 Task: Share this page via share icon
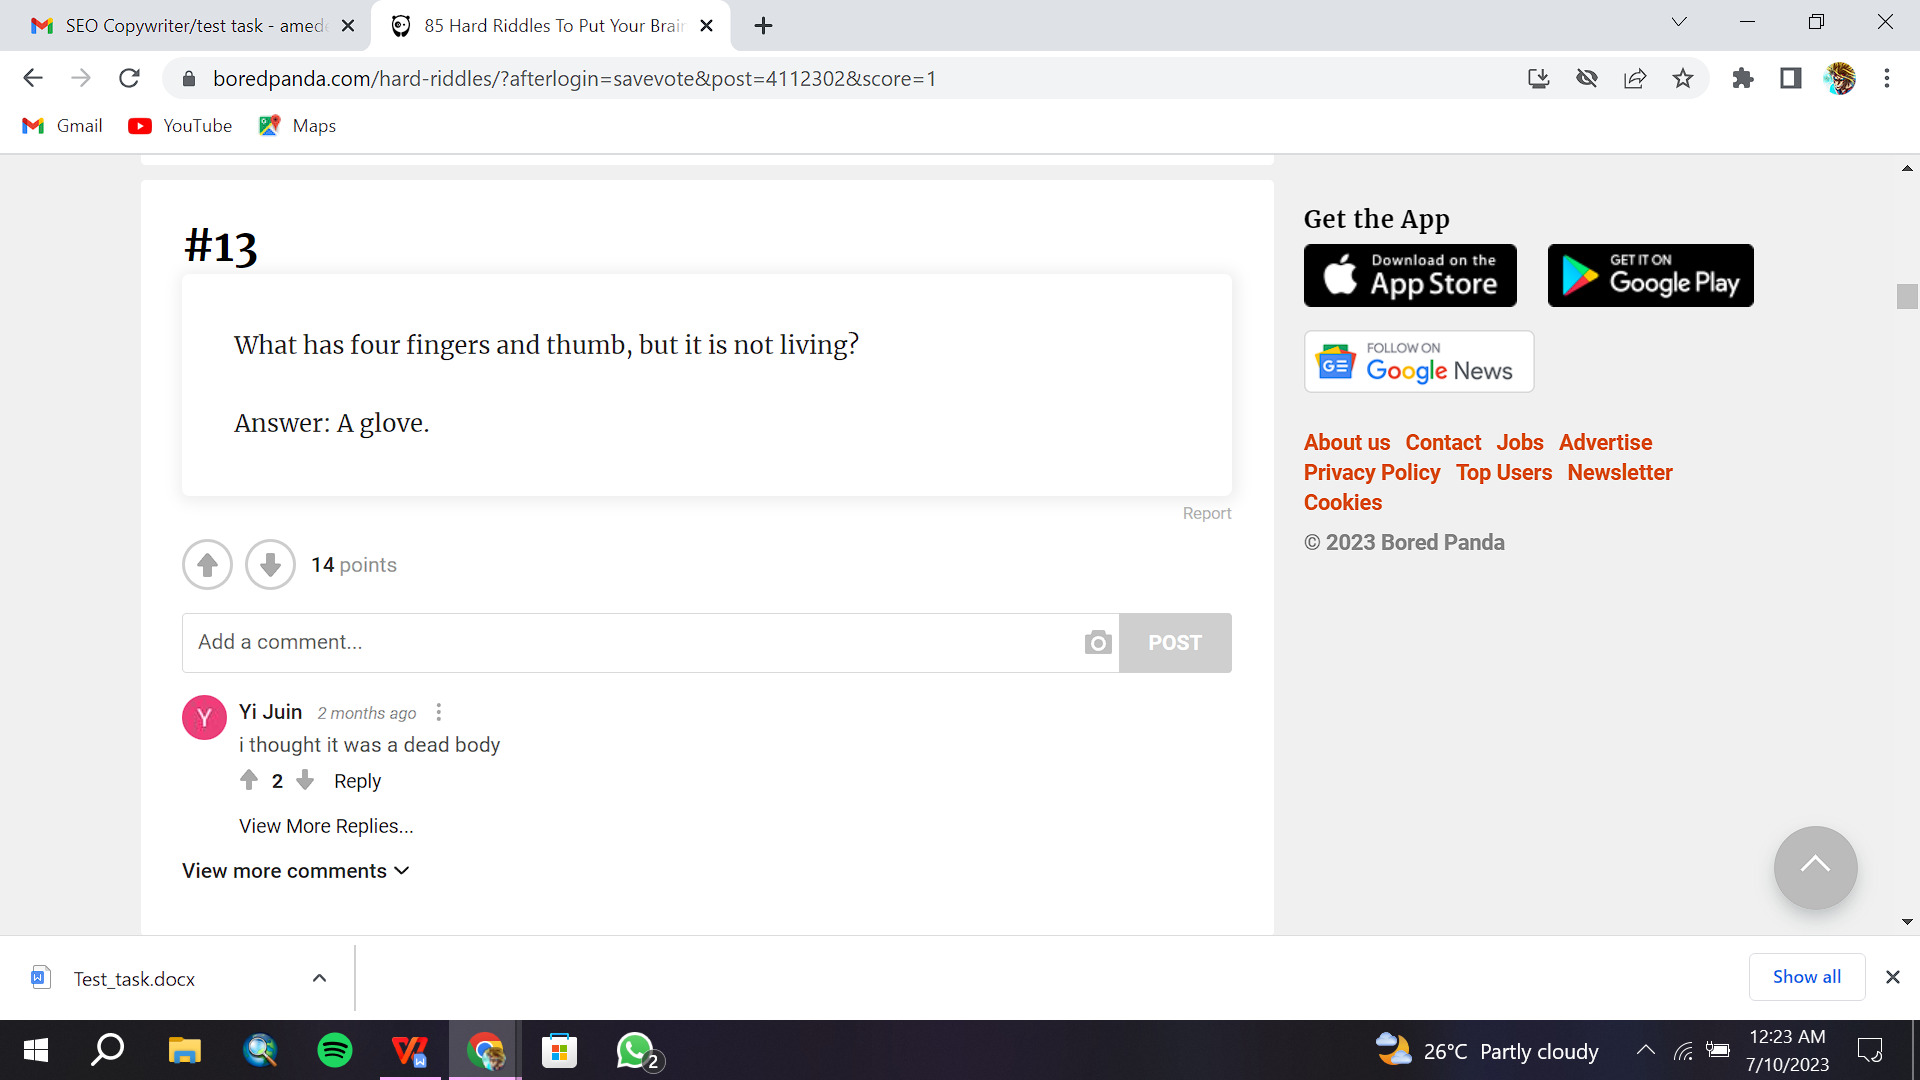1635,78
